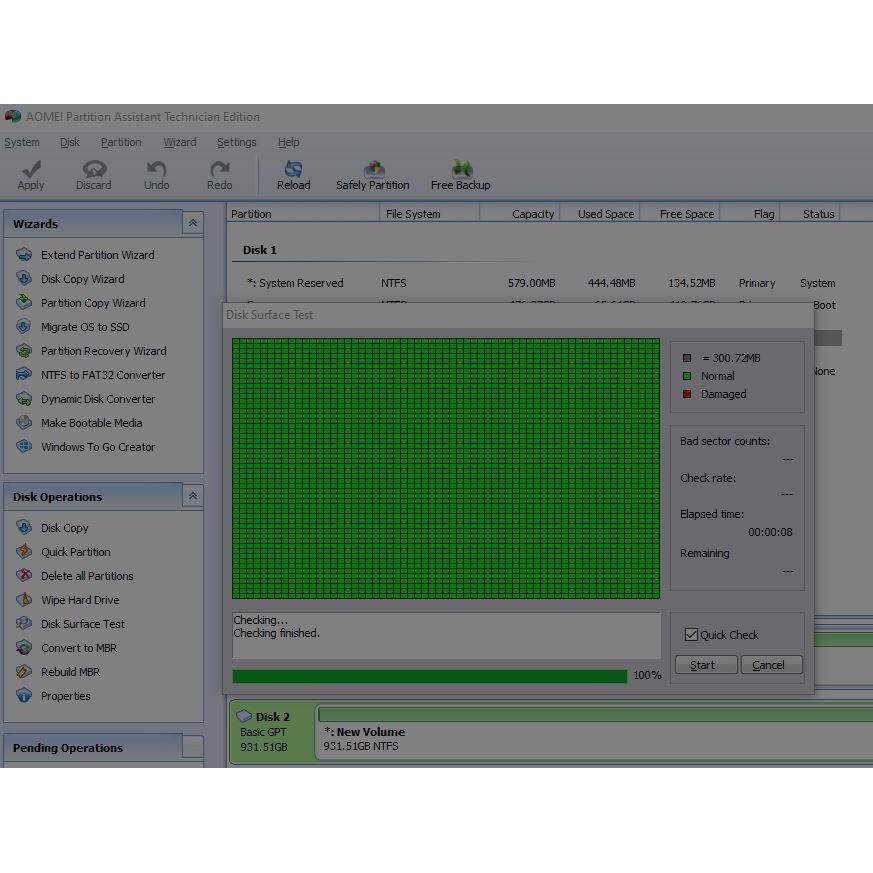
Task: Select Rebuild MBR operation
Action: [58, 671]
